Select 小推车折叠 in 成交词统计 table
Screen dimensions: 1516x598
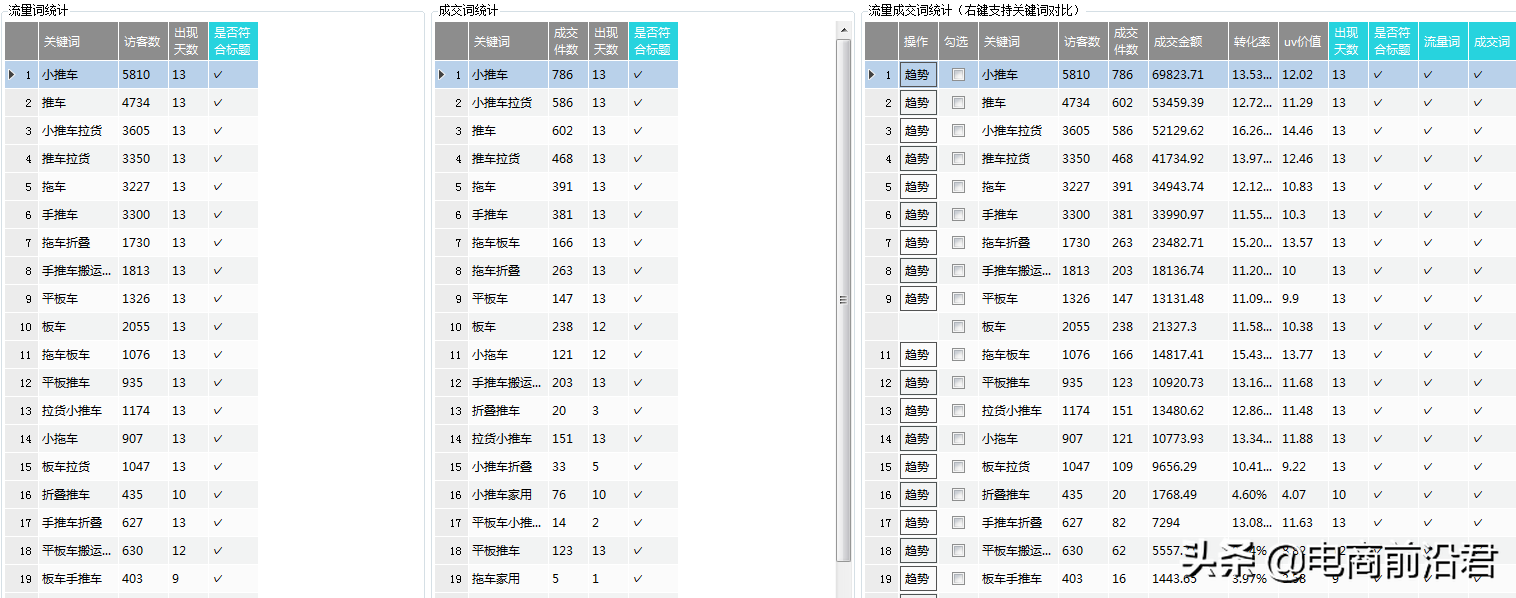click(508, 467)
